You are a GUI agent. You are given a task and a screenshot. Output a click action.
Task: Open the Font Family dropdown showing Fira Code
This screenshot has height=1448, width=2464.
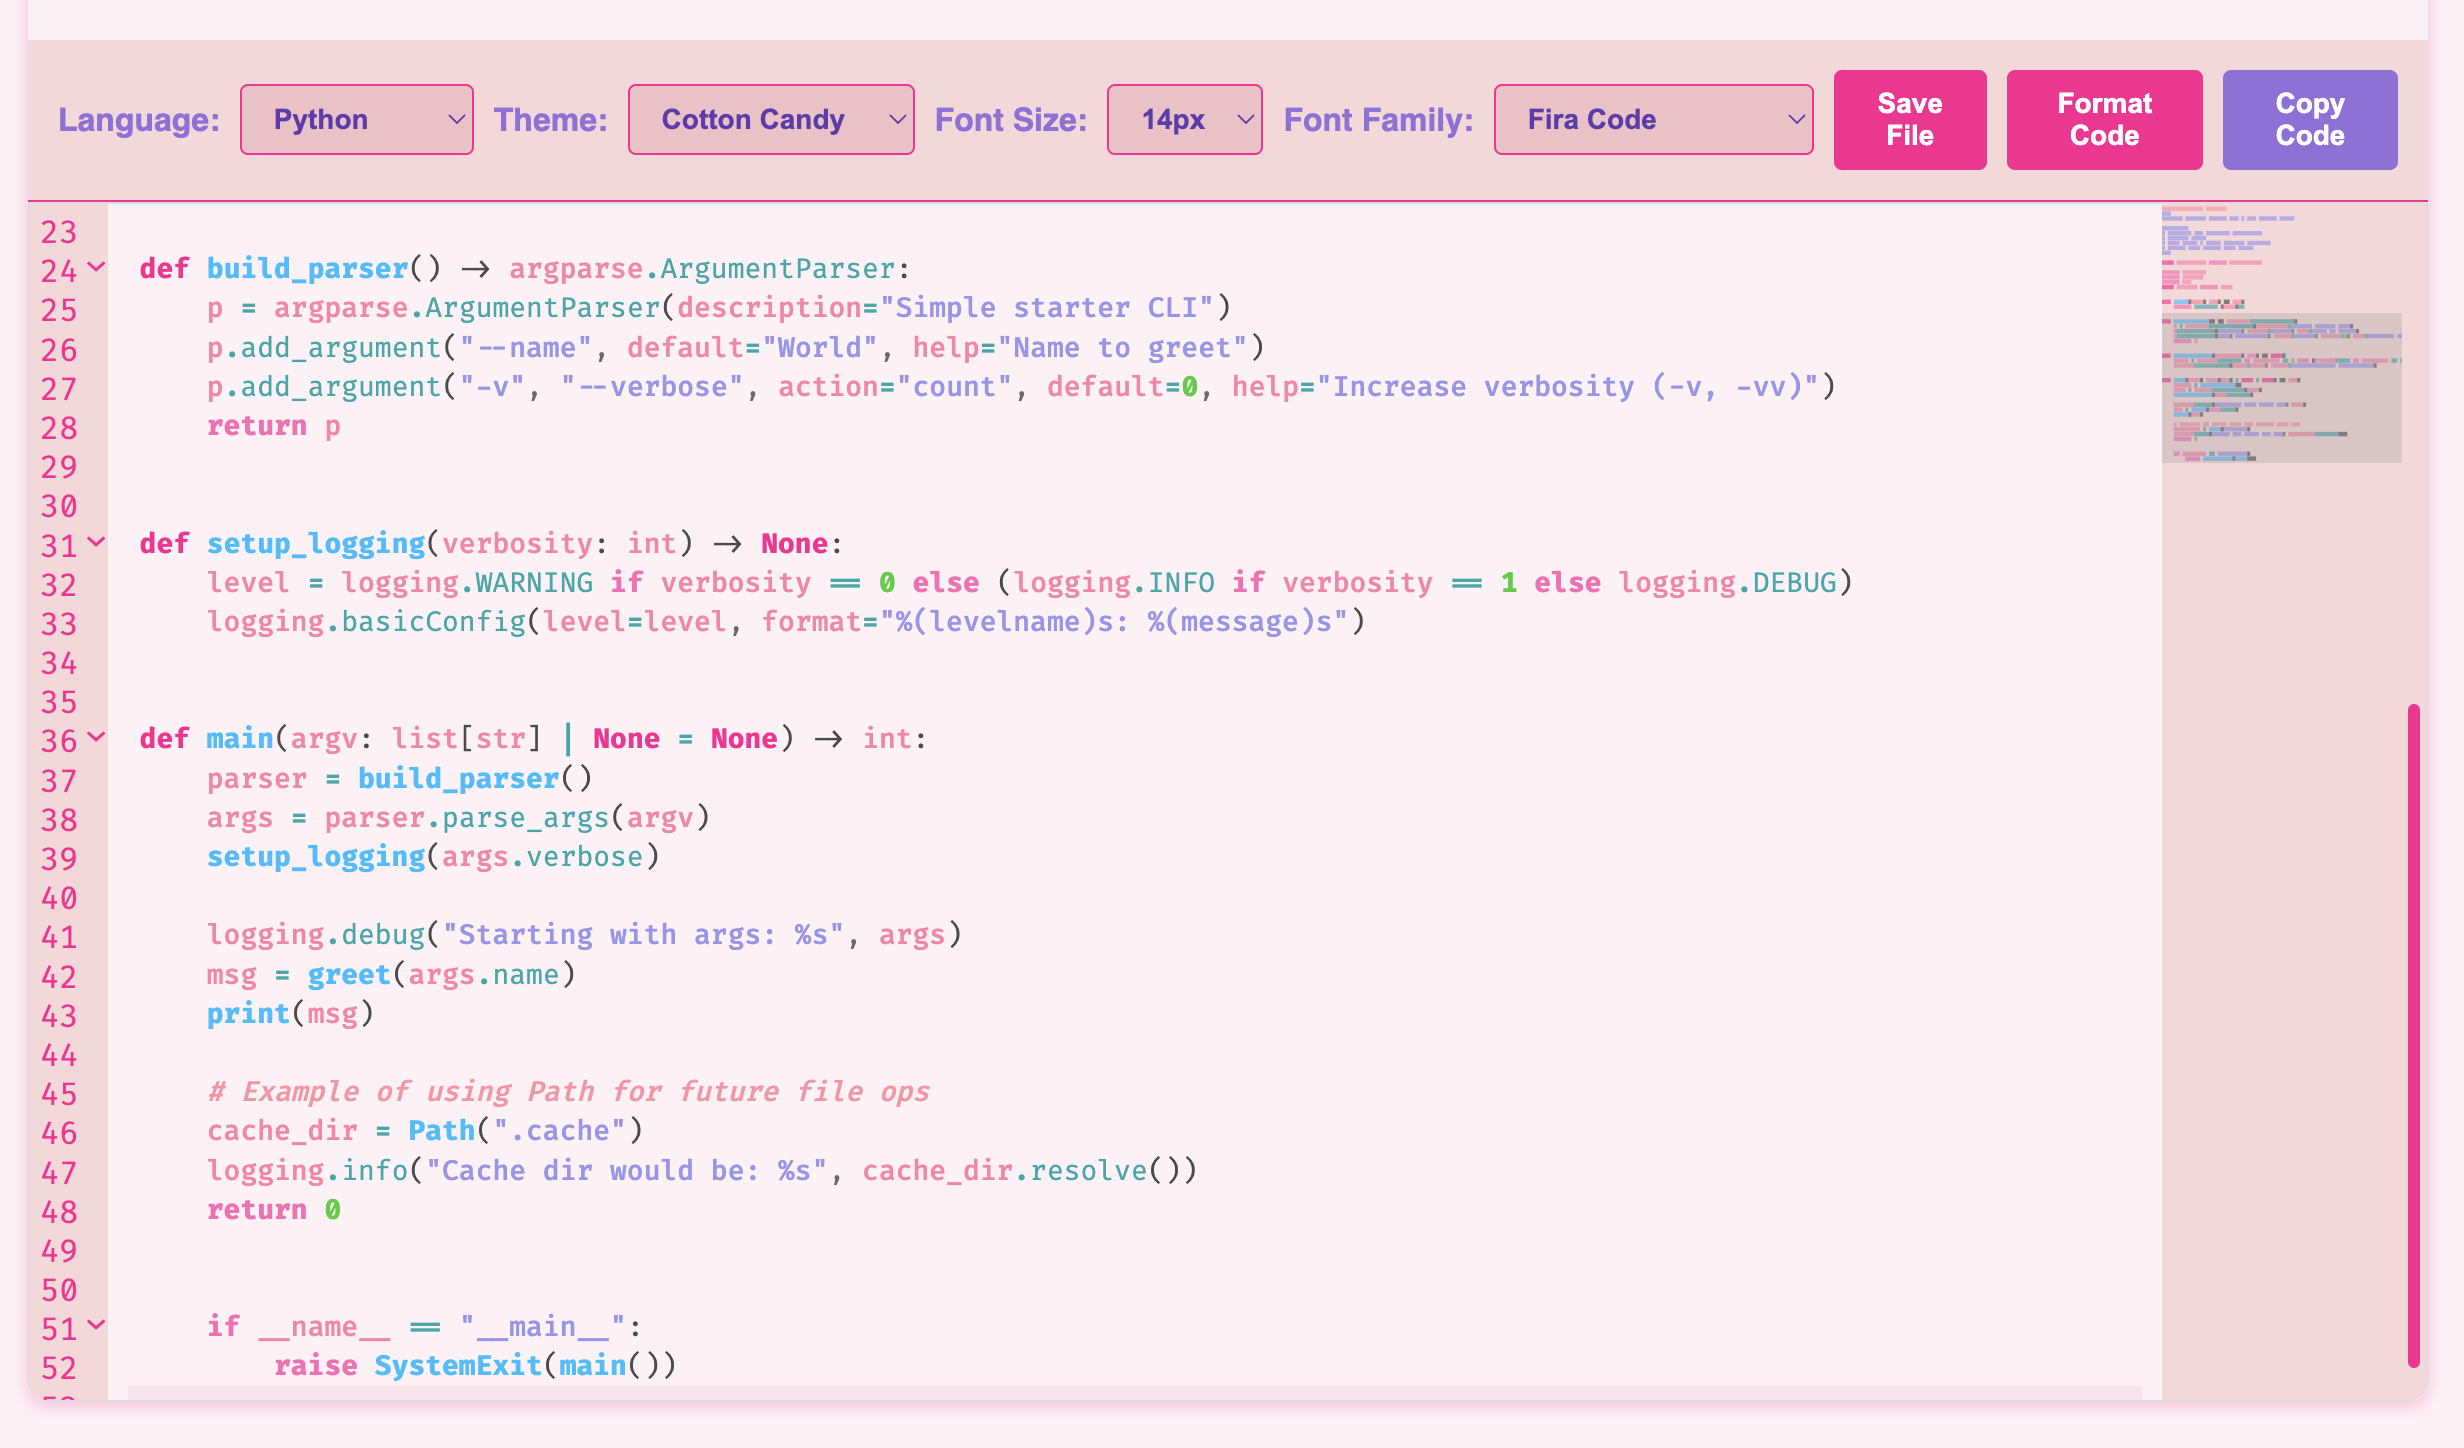(1652, 120)
